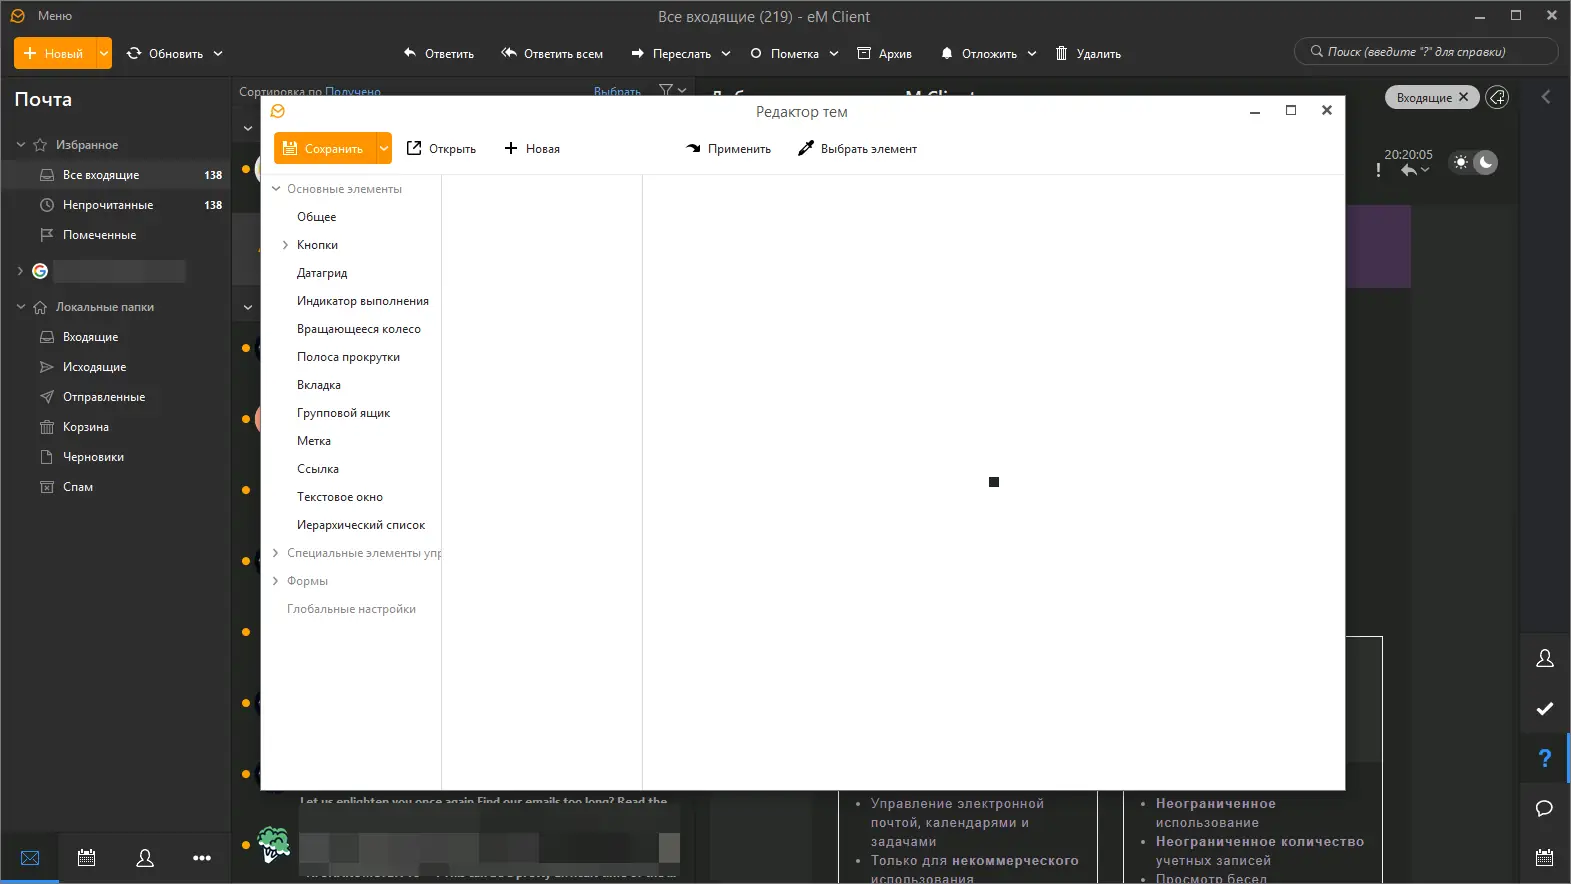
Task: Toggle the sun/moon dark mode switch
Action: [1474, 162]
